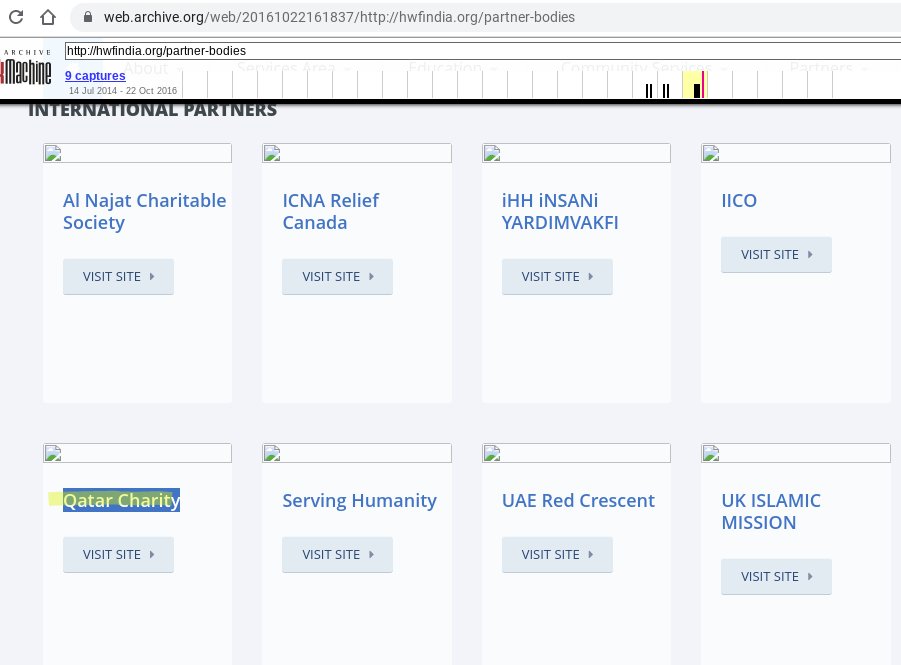Viewport: 901px width, 665px height.
Task: Click broken image above Al Najat Charitable Society
Action: (137, 153)
